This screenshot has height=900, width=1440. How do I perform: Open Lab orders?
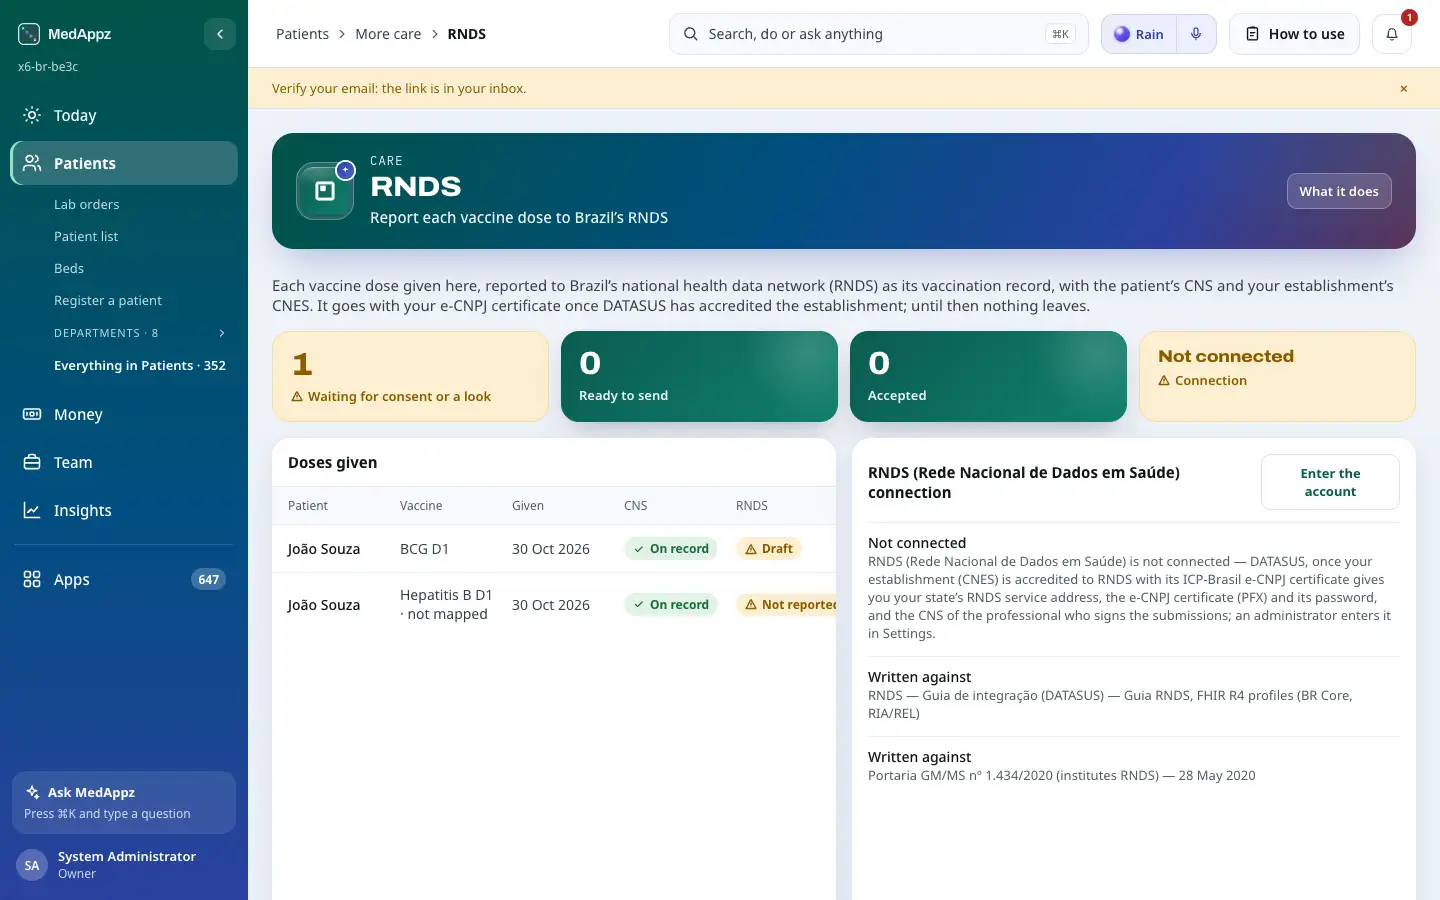pyautogui.click(x=86, y=204)
